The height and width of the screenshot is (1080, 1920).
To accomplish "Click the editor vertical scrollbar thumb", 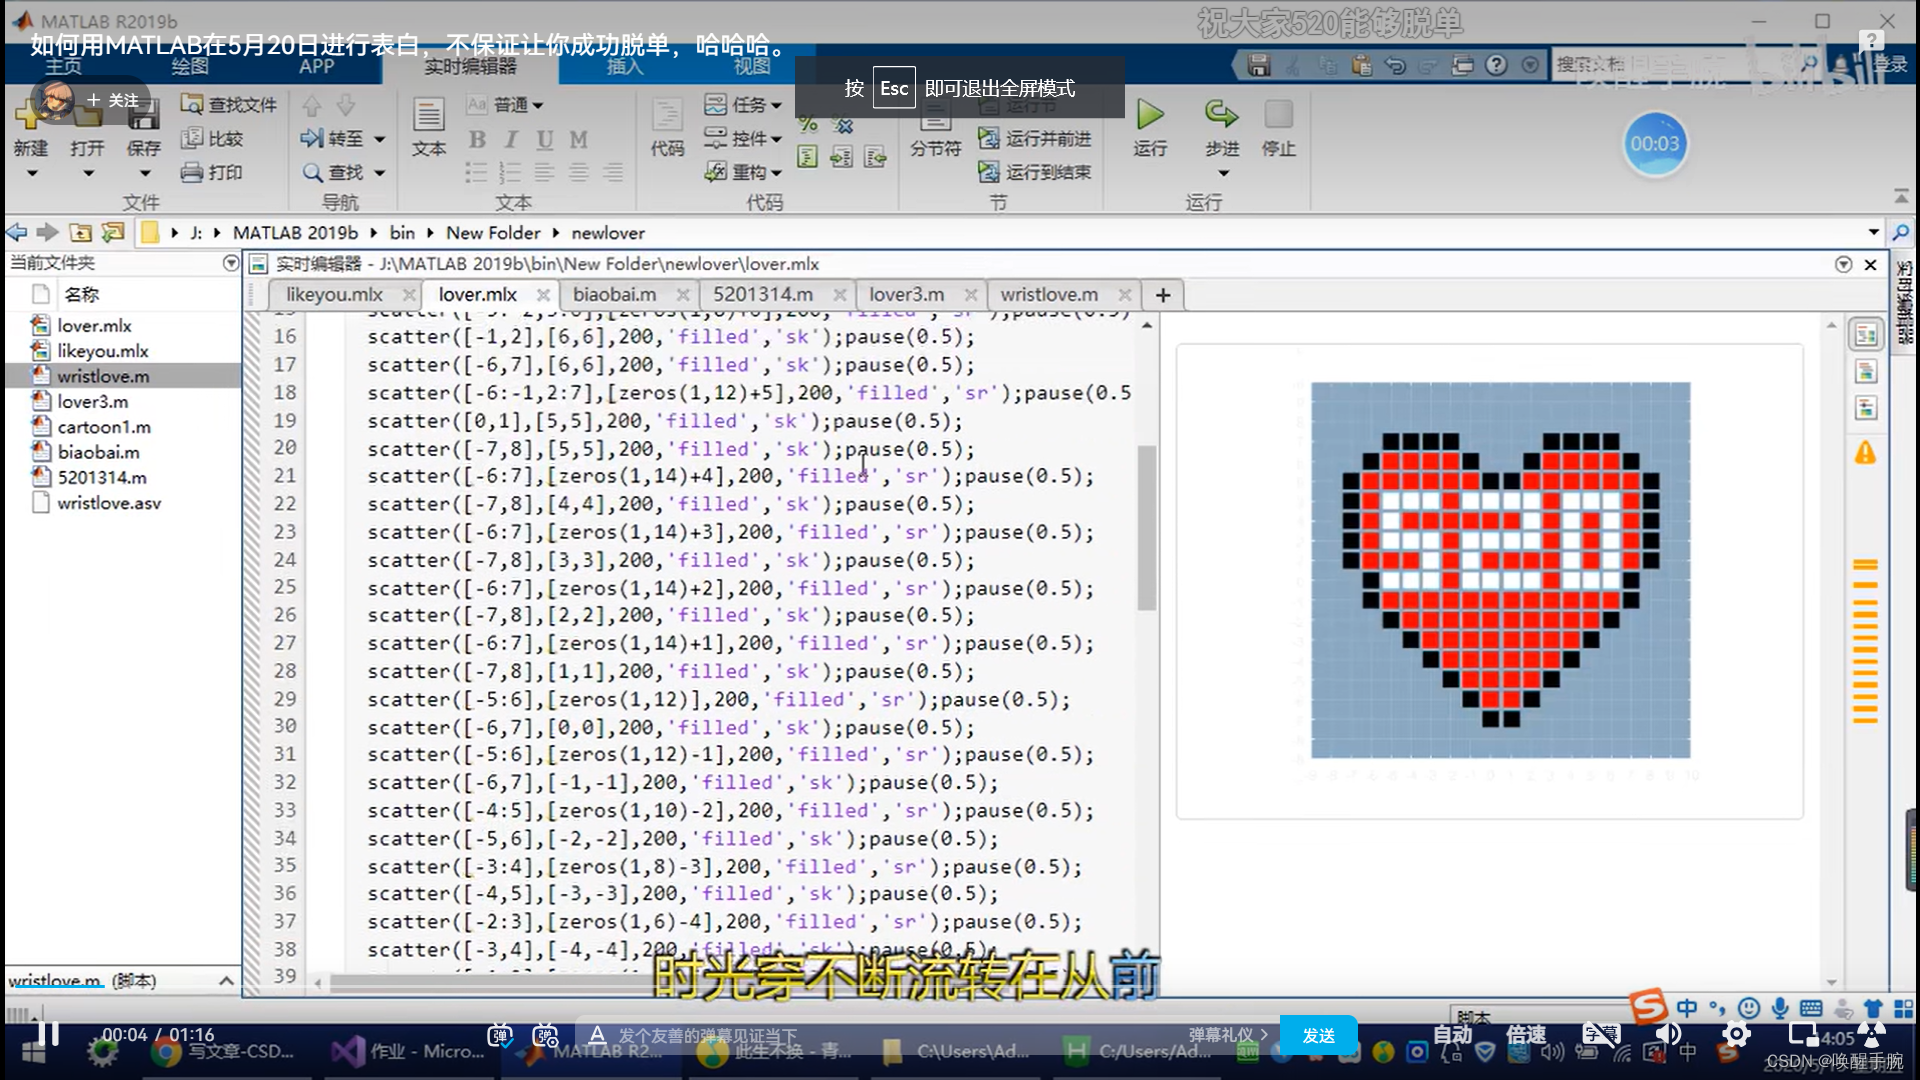I will (1146, 527).
